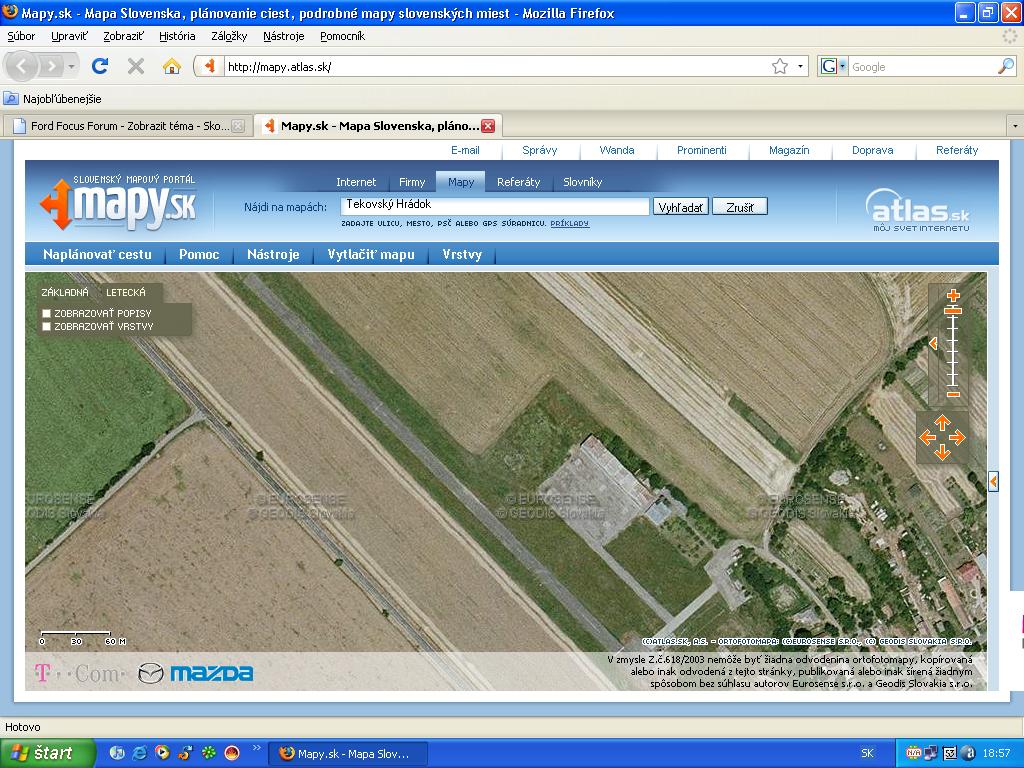The width and height of the screenshot is (1024, 768).
Task: Go to the Firefox home page
Action: coord(172,66)
